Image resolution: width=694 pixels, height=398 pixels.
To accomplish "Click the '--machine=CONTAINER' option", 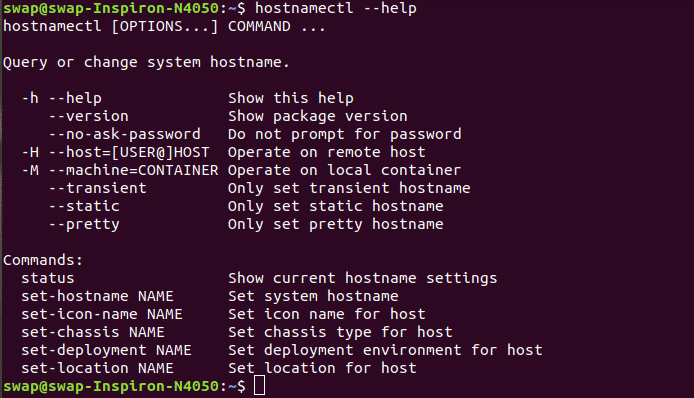I will click(x=133, y=170).
